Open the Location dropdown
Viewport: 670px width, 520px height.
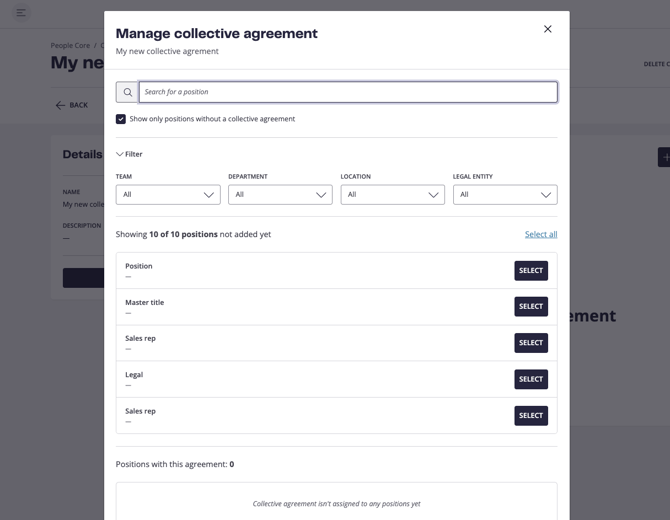pyautogui.click(x=392, y=195)
